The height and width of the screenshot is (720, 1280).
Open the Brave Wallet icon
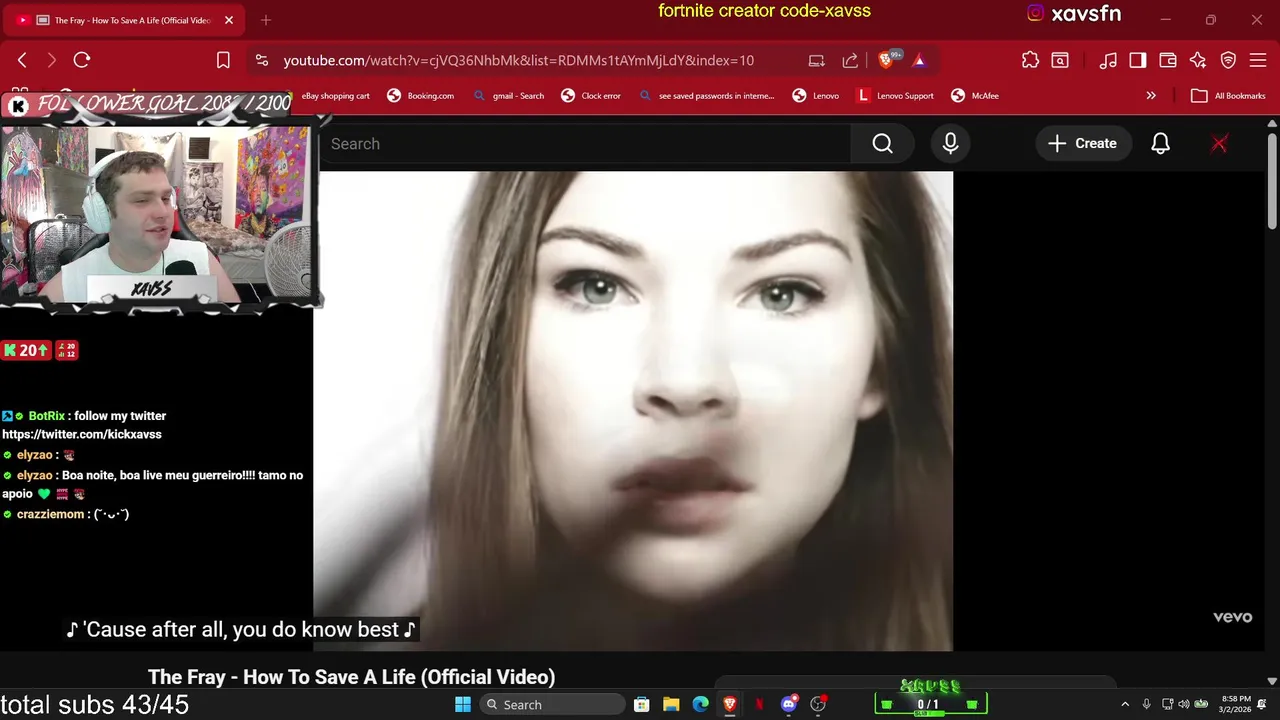(x=1167, y=60)
